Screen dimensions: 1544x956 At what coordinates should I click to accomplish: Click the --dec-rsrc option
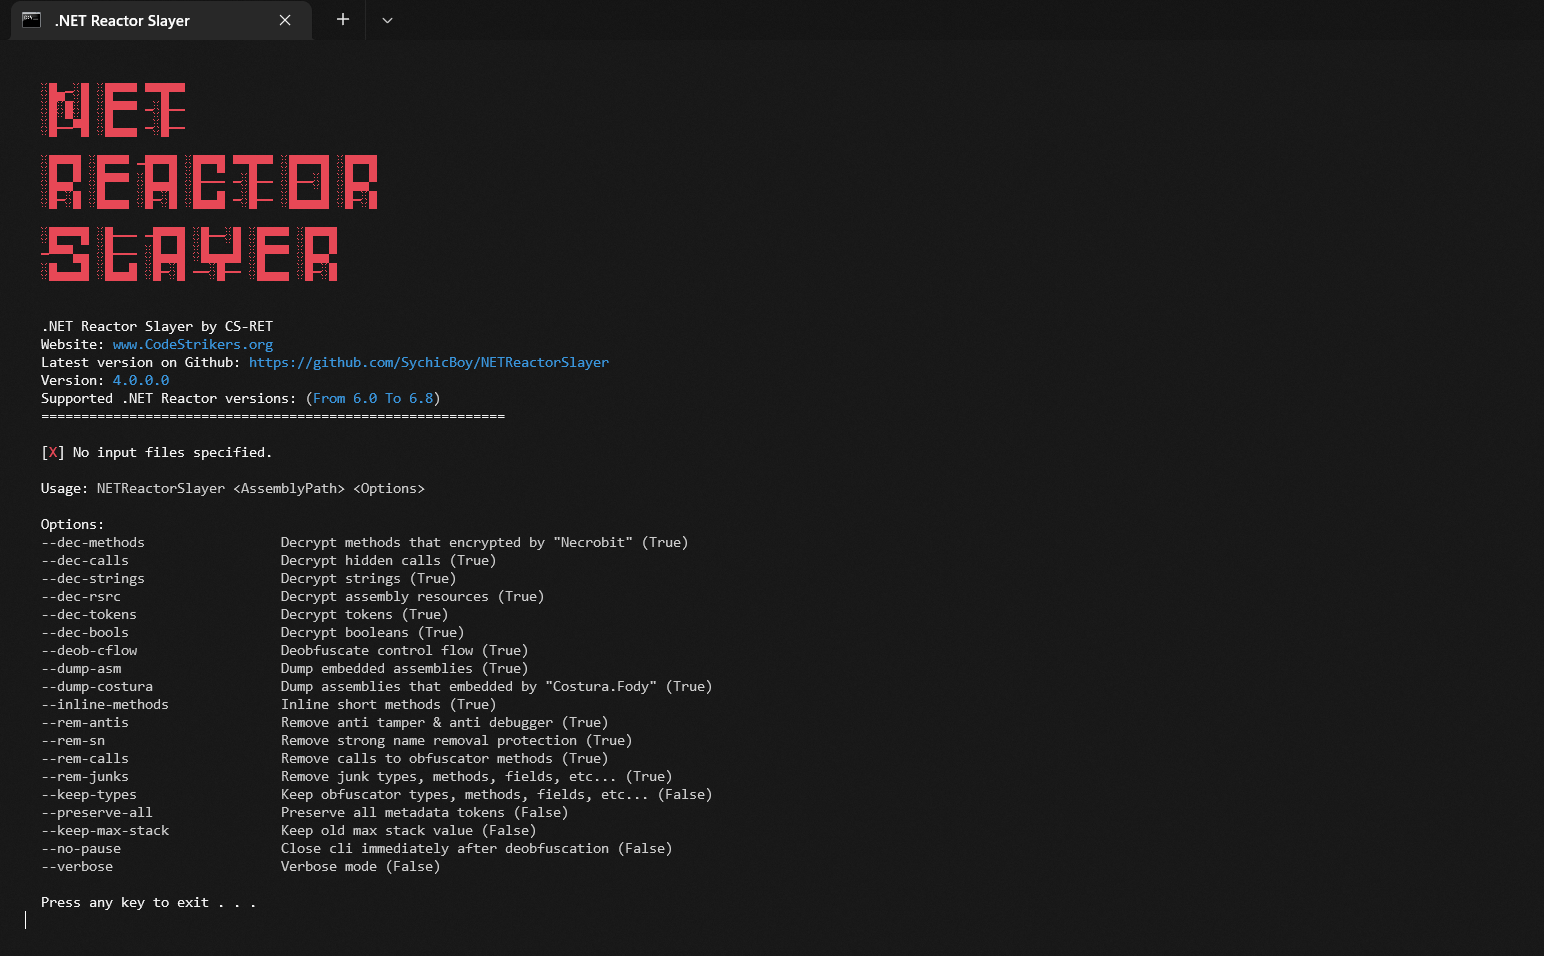coord(81,596)
